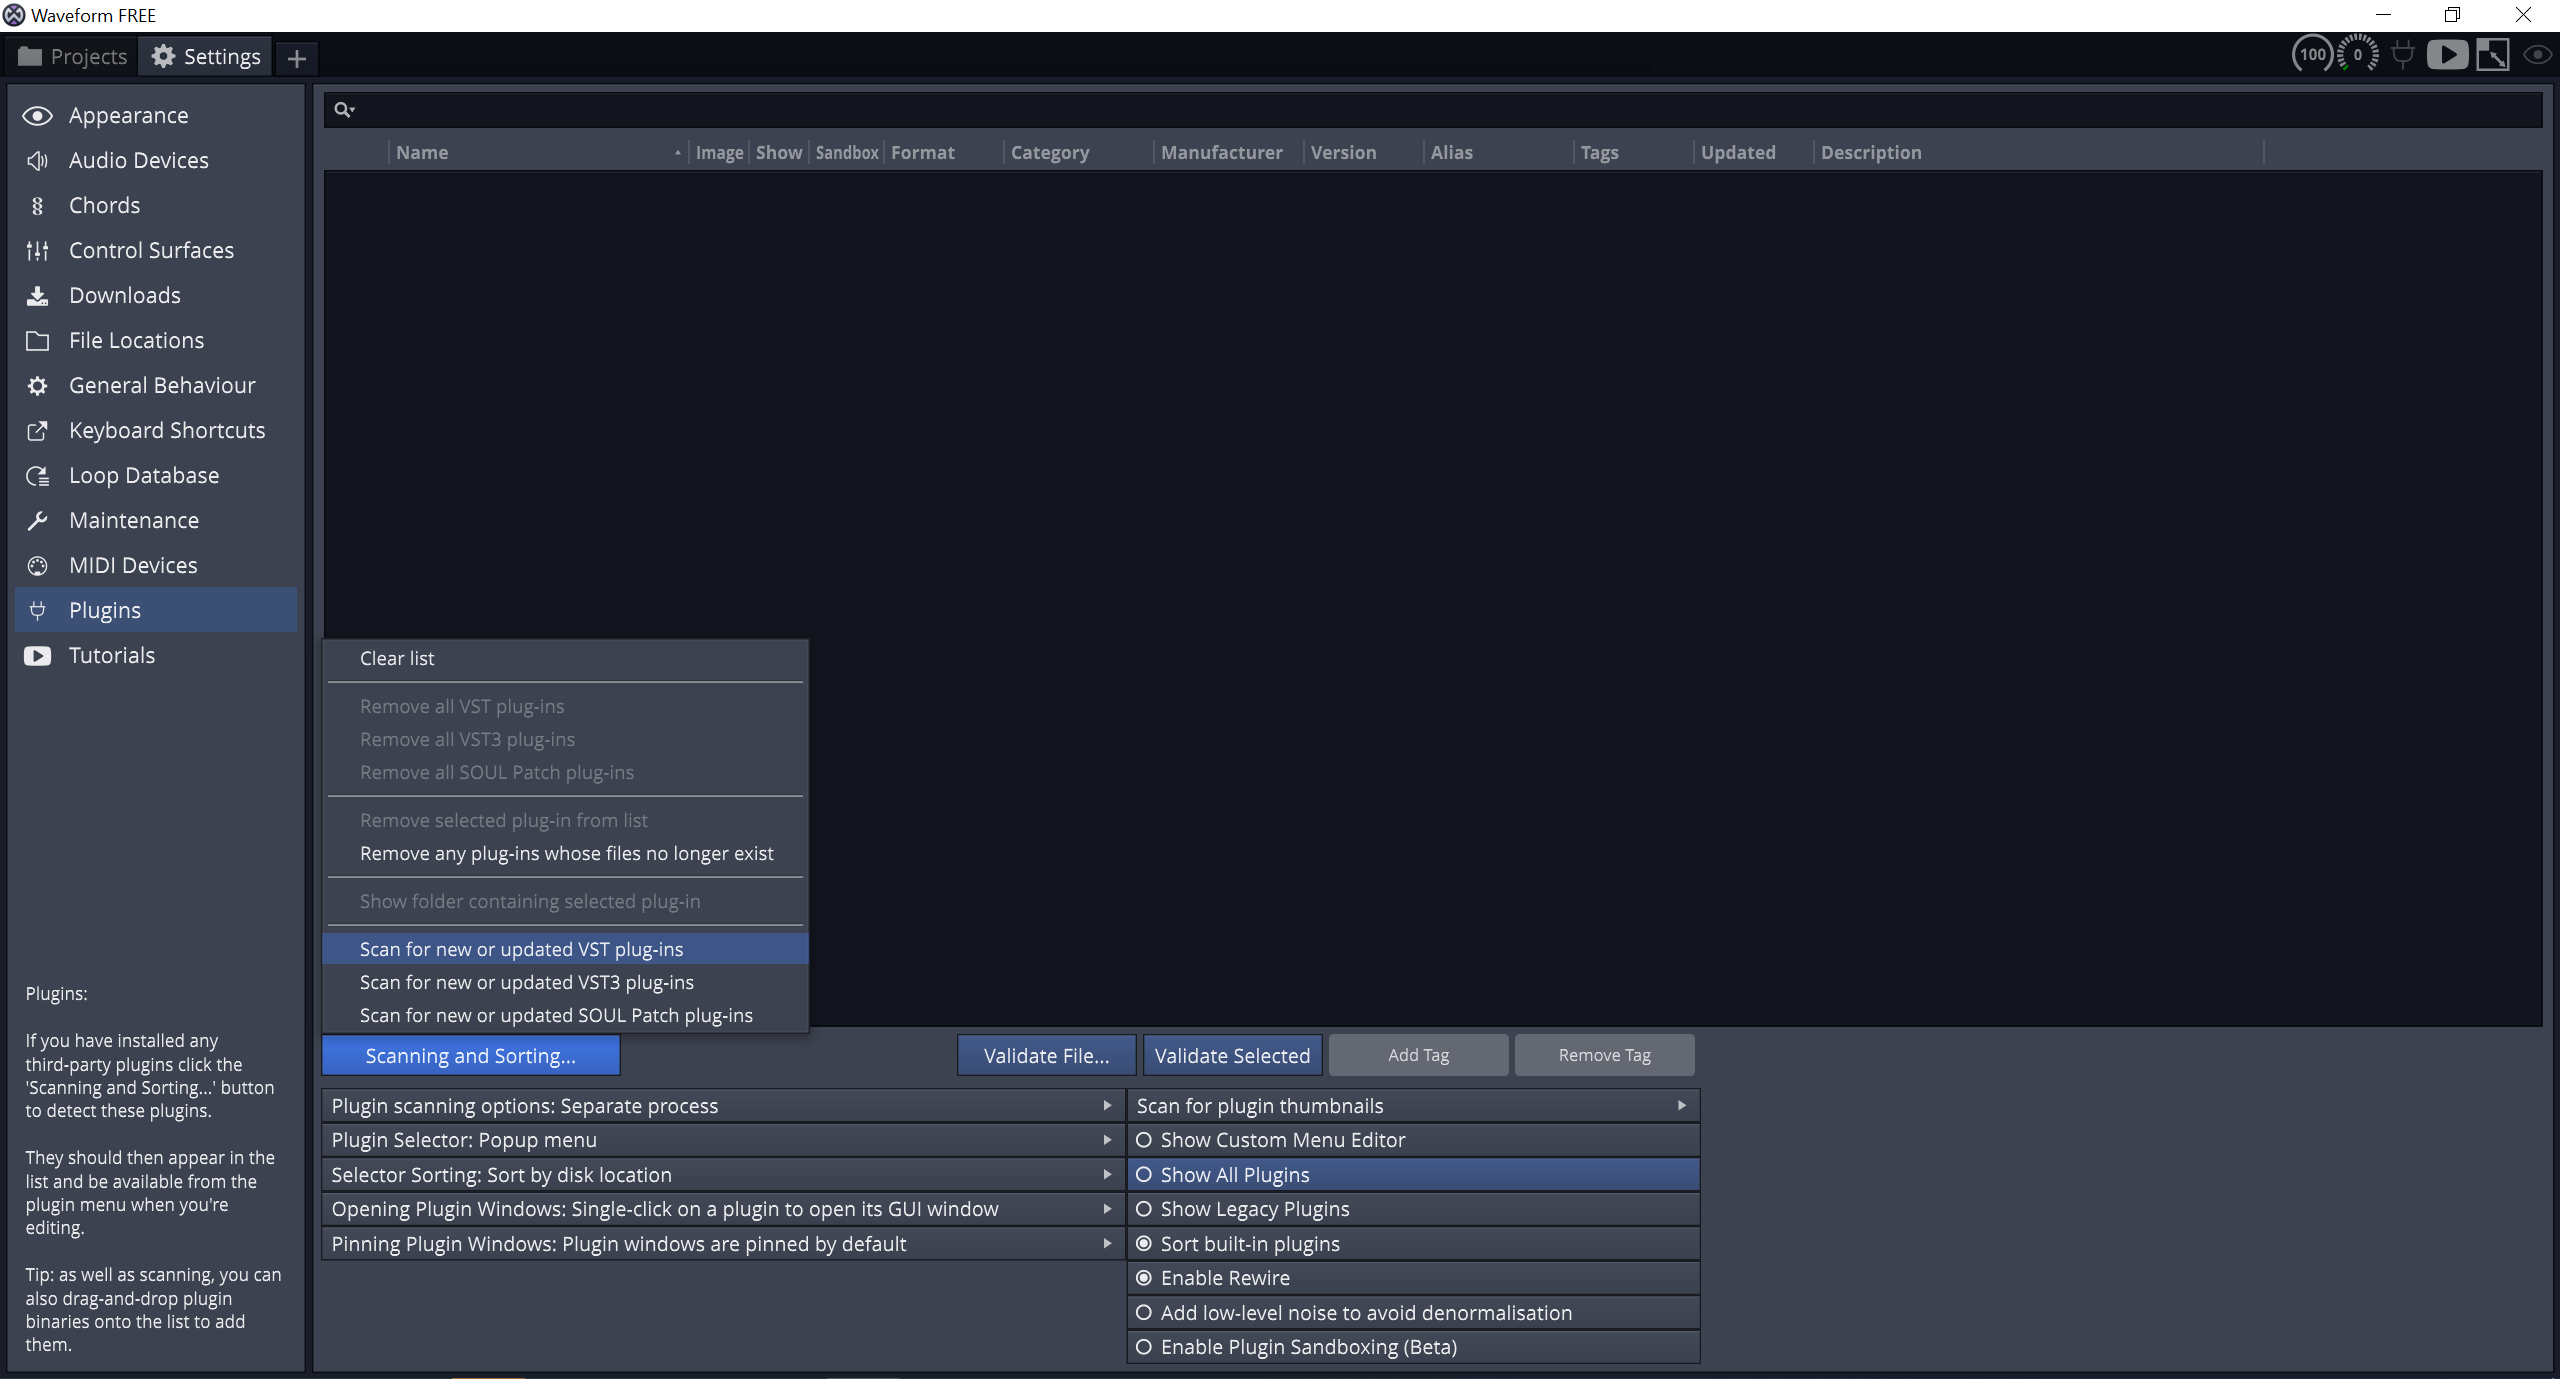Disable Sort built-in plugins option

pyautogui.click(x=1413, y=1244)
